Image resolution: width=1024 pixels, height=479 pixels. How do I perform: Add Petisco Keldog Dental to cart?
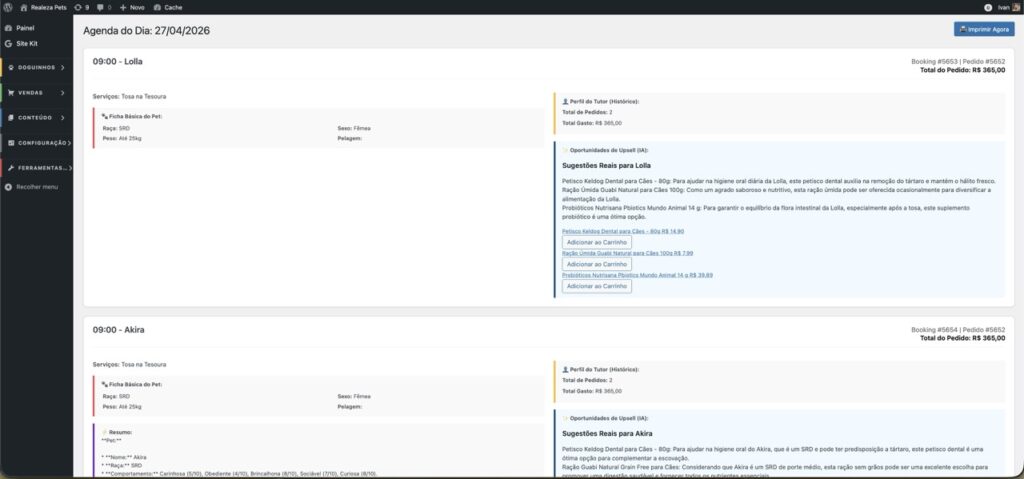click(x=597, y=242)
